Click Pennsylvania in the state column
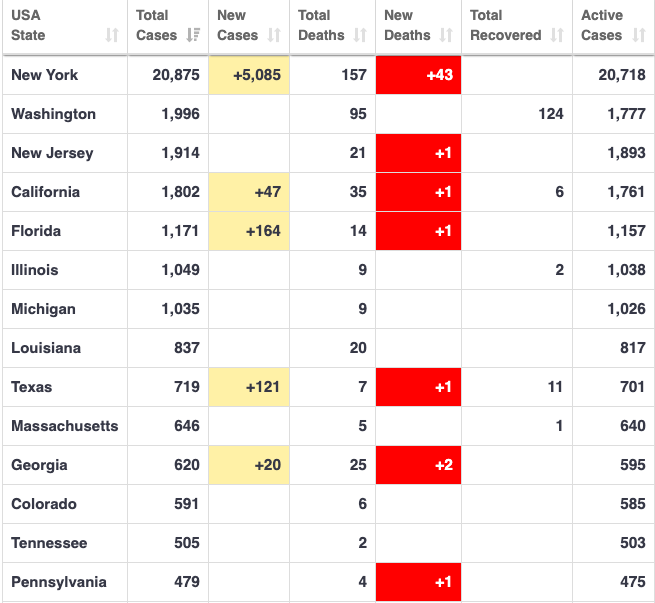The image size is (655, 603). (x=58, y=582)
